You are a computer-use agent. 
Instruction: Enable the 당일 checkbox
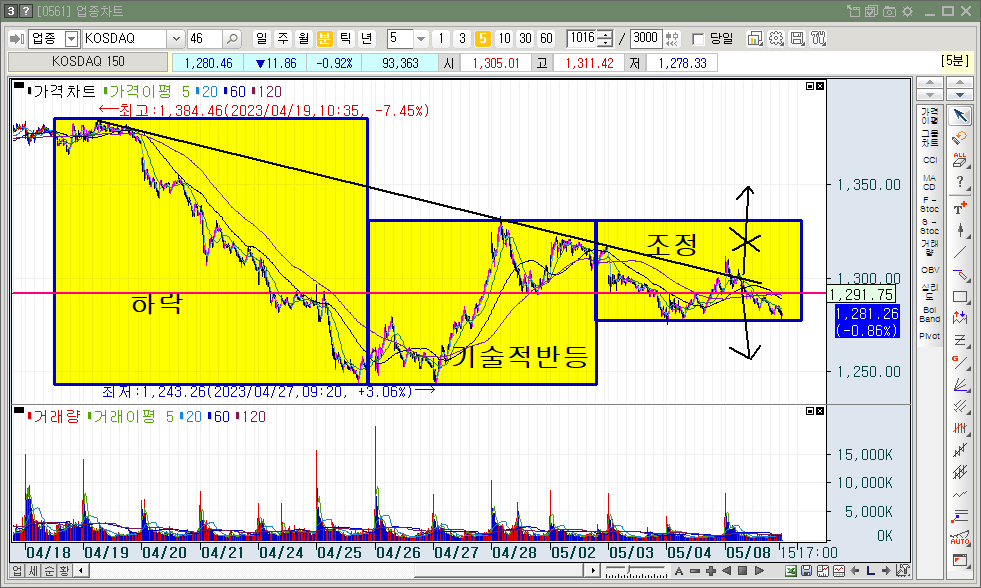(x=698, y=39)
